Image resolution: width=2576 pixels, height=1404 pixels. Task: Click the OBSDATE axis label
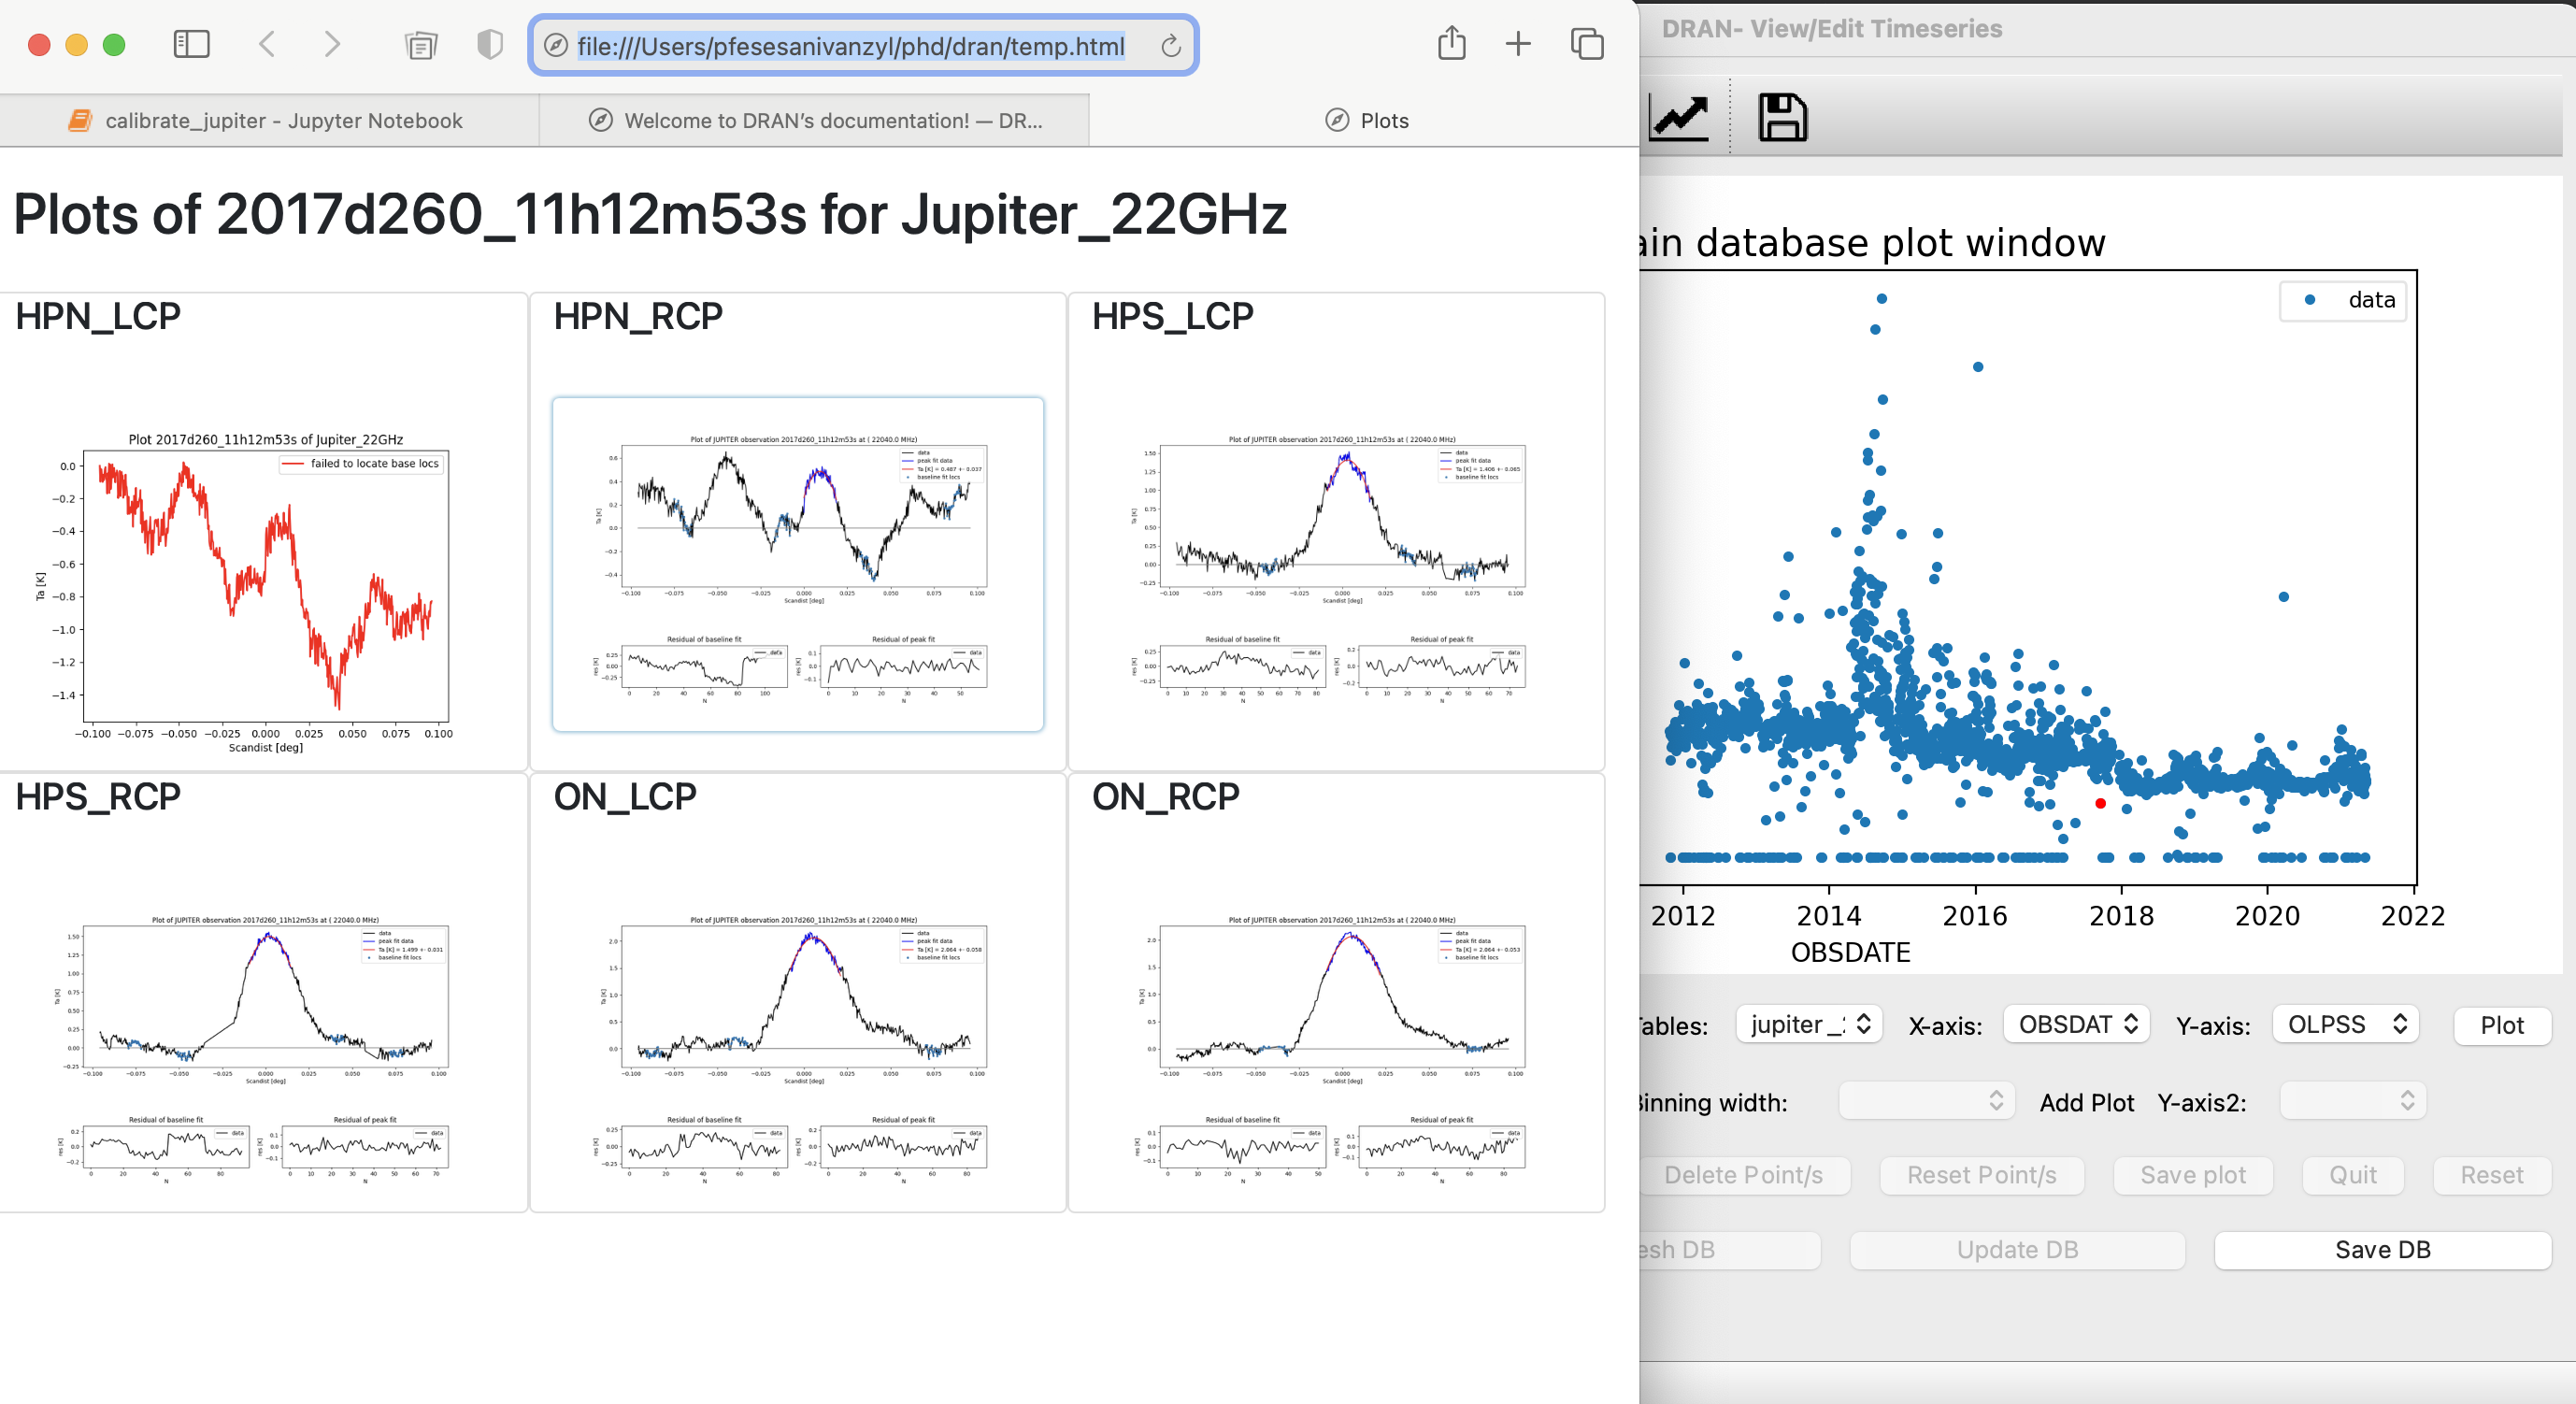[x=1850, y=952]
